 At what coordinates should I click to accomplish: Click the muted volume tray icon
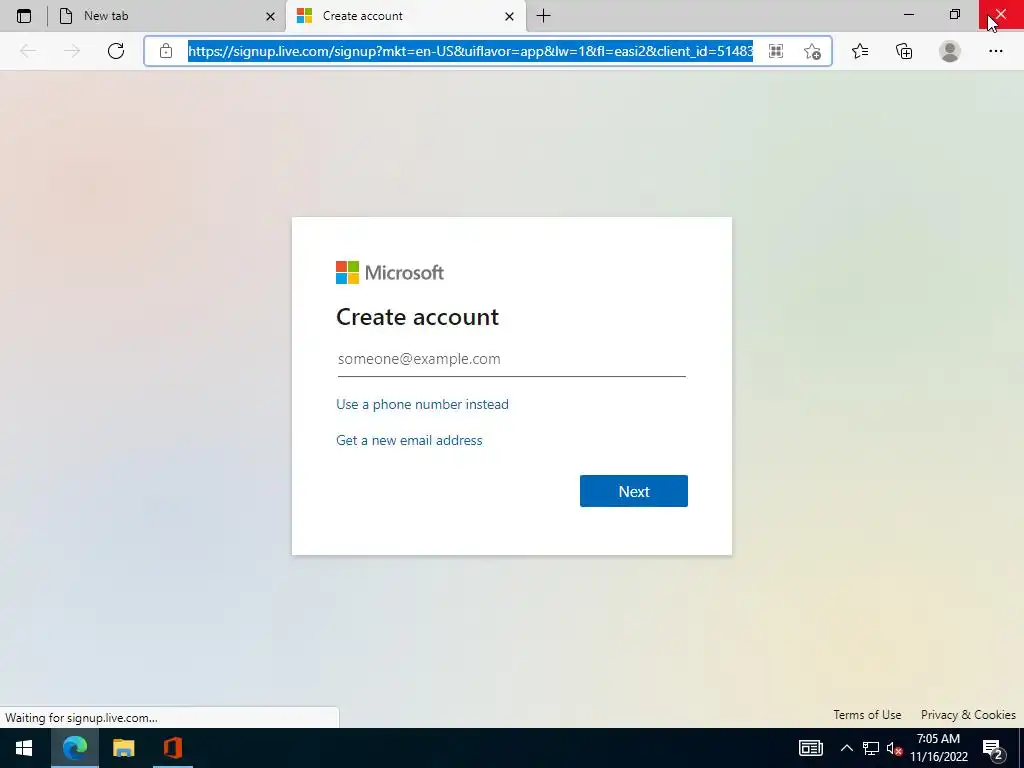click(894, 748)
